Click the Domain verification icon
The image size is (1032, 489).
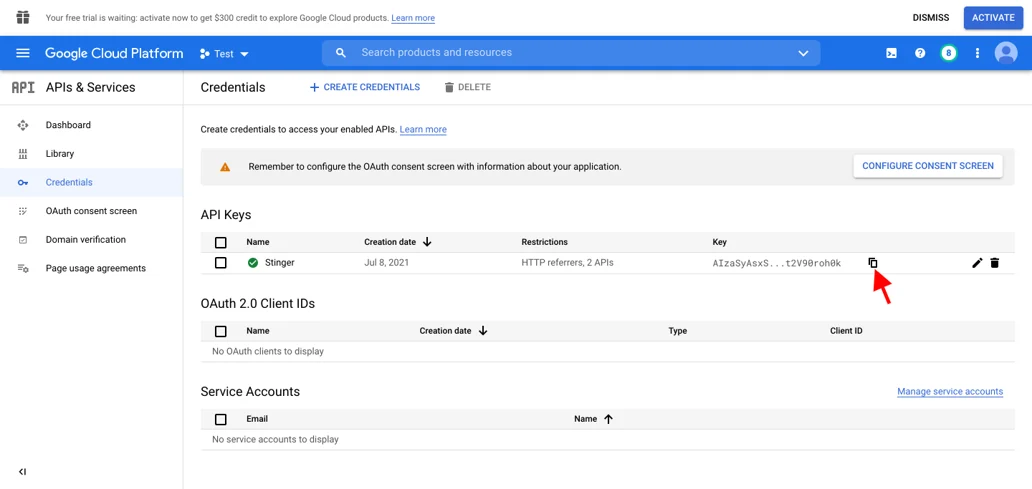point(23,240)
